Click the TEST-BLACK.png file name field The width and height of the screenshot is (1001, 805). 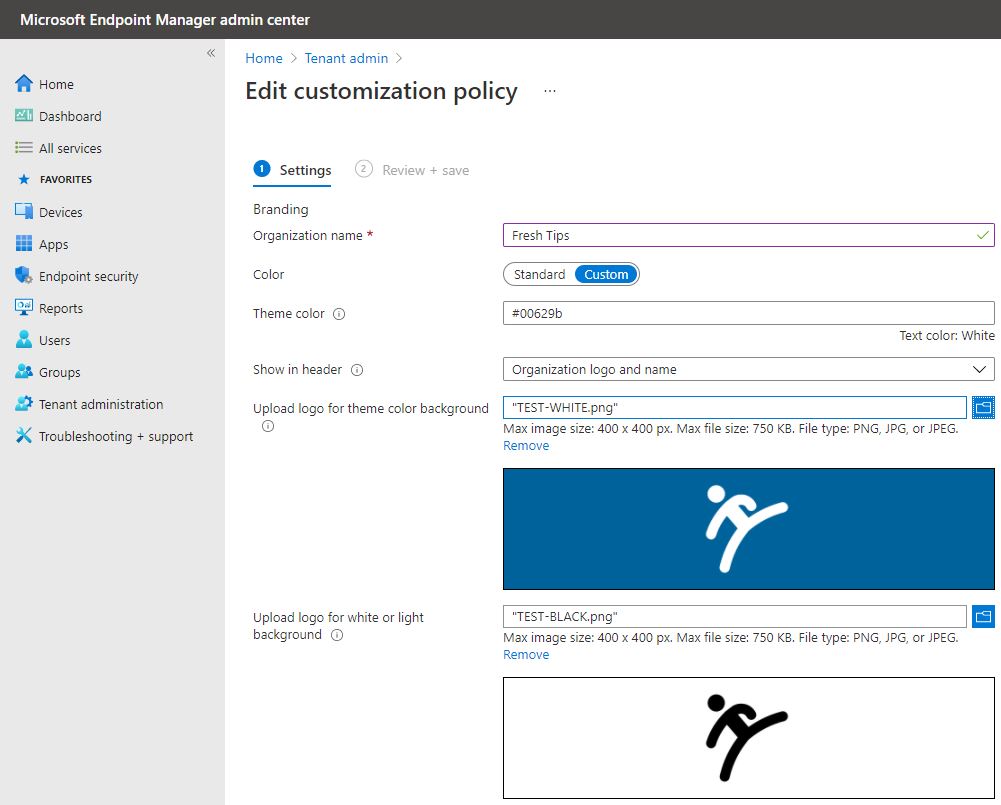(x=734, y=617)
